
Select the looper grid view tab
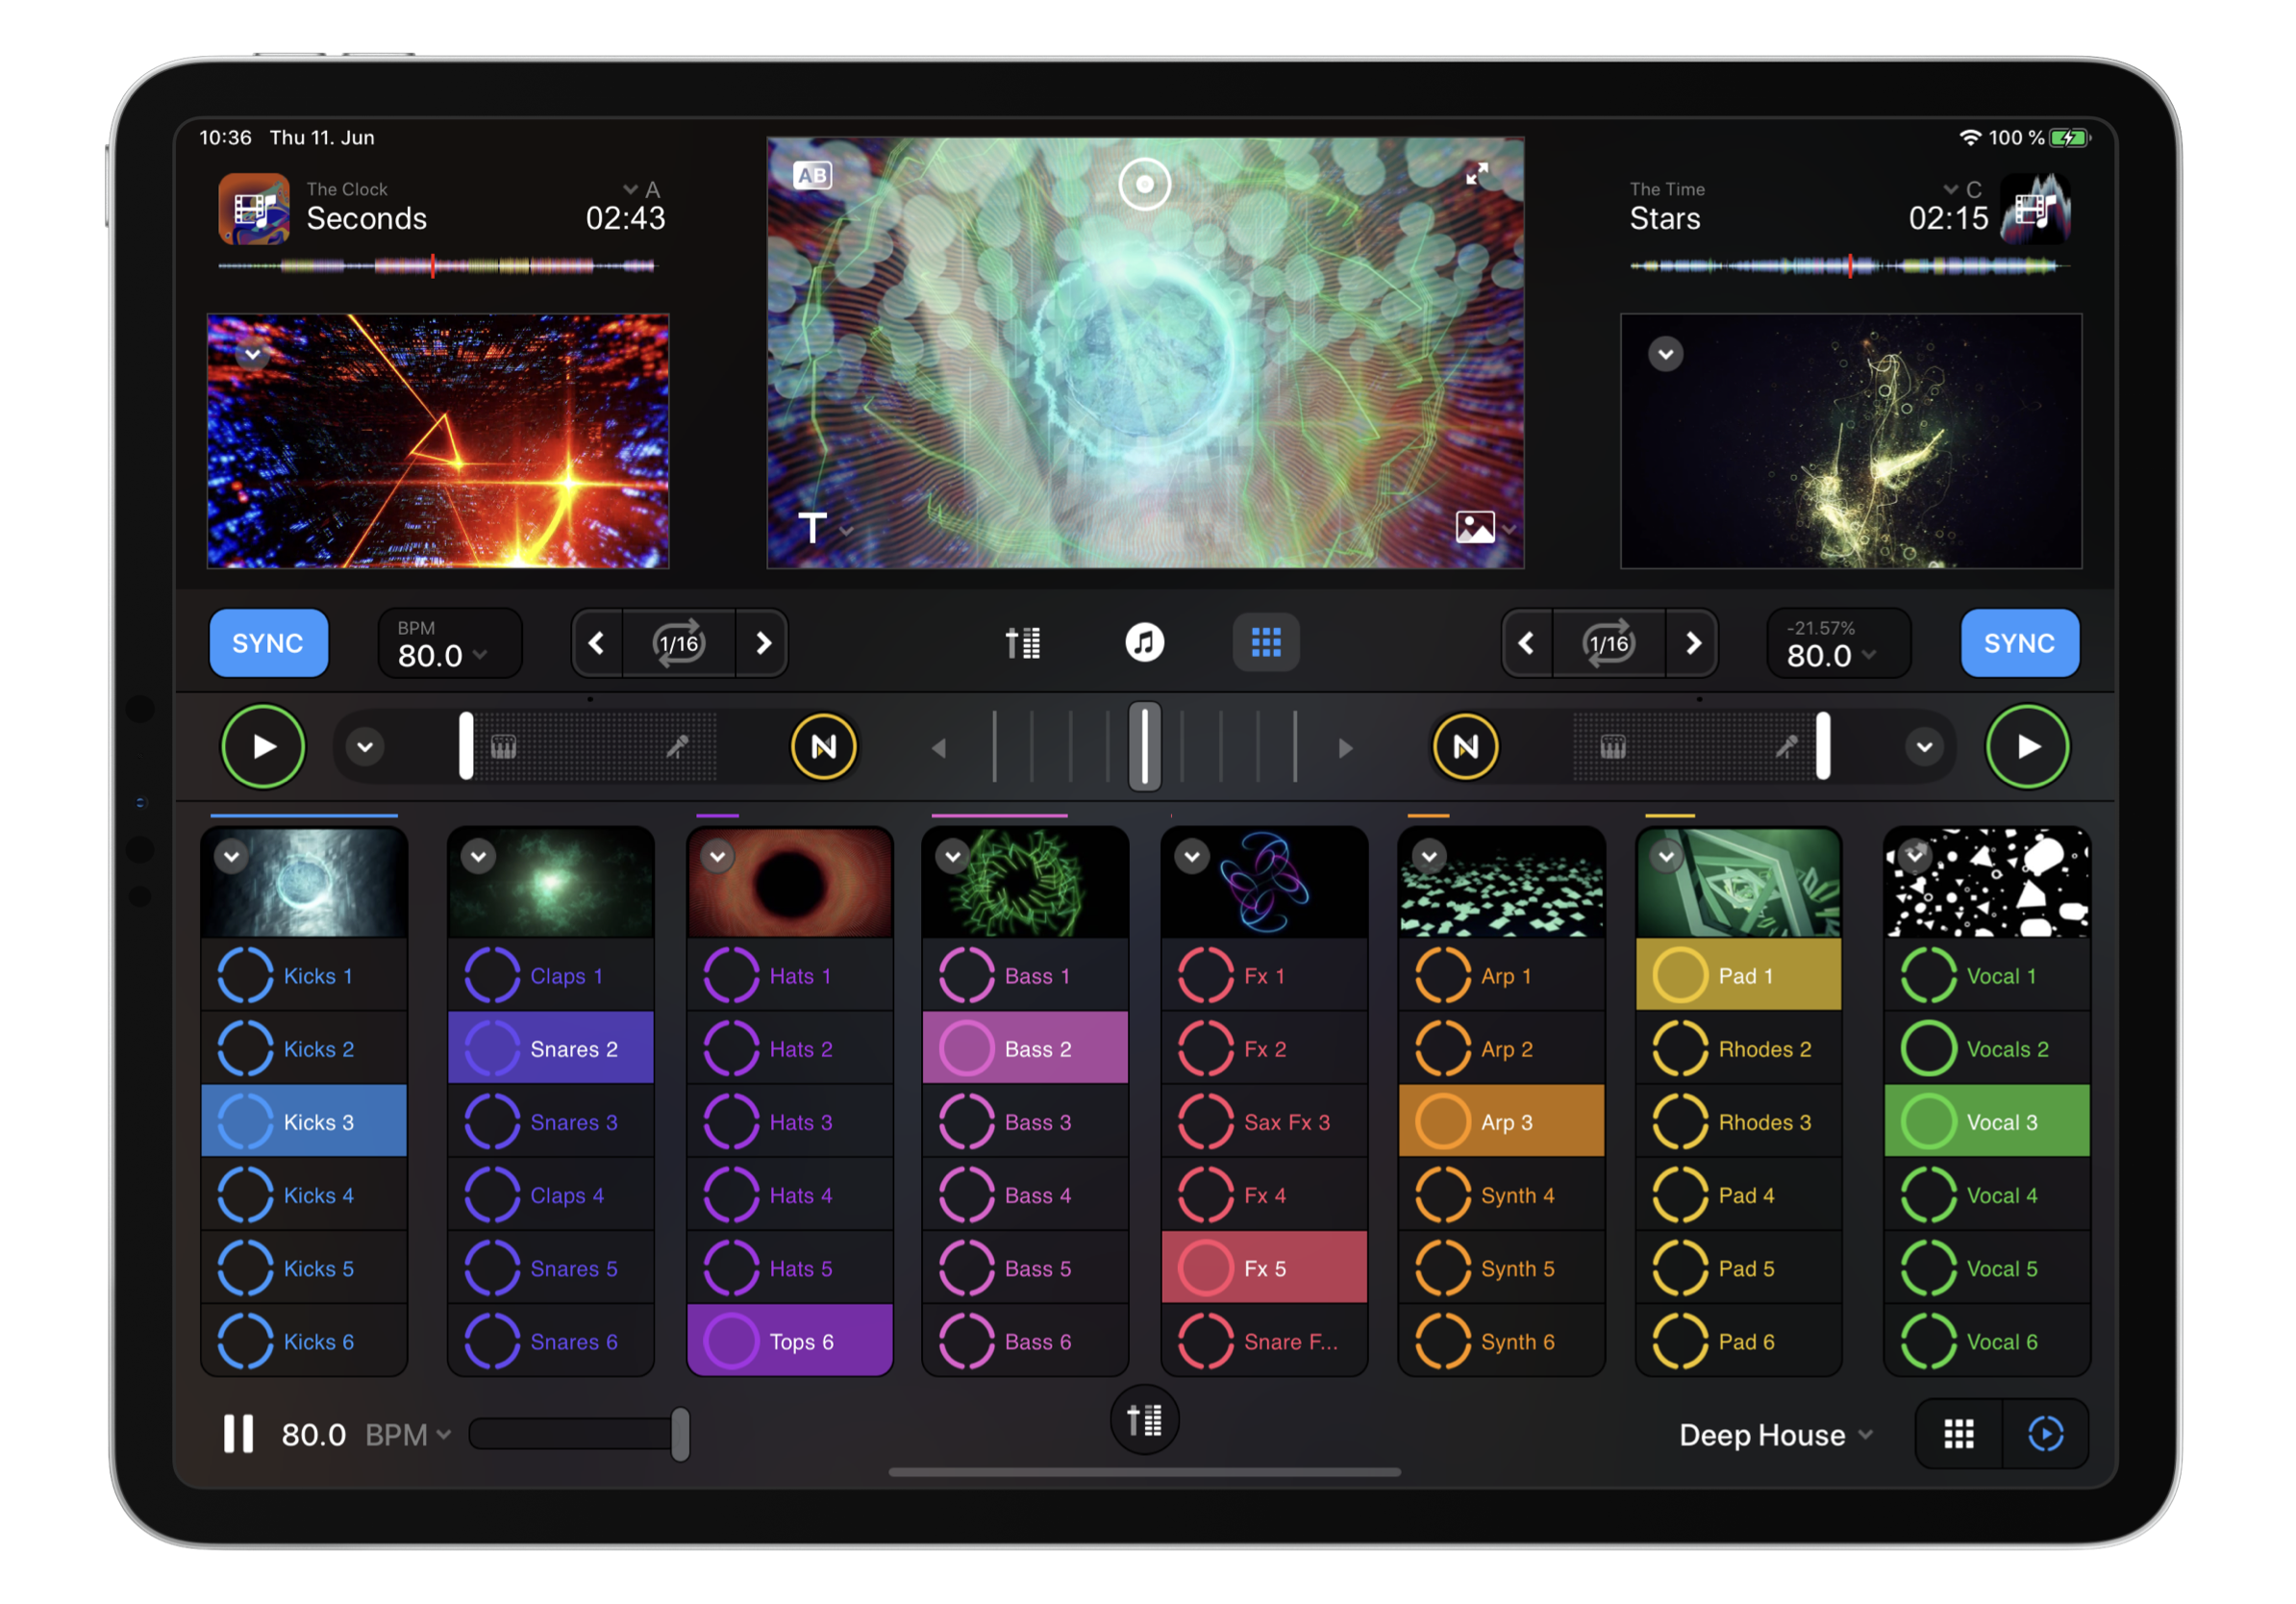coord(1266,643)
